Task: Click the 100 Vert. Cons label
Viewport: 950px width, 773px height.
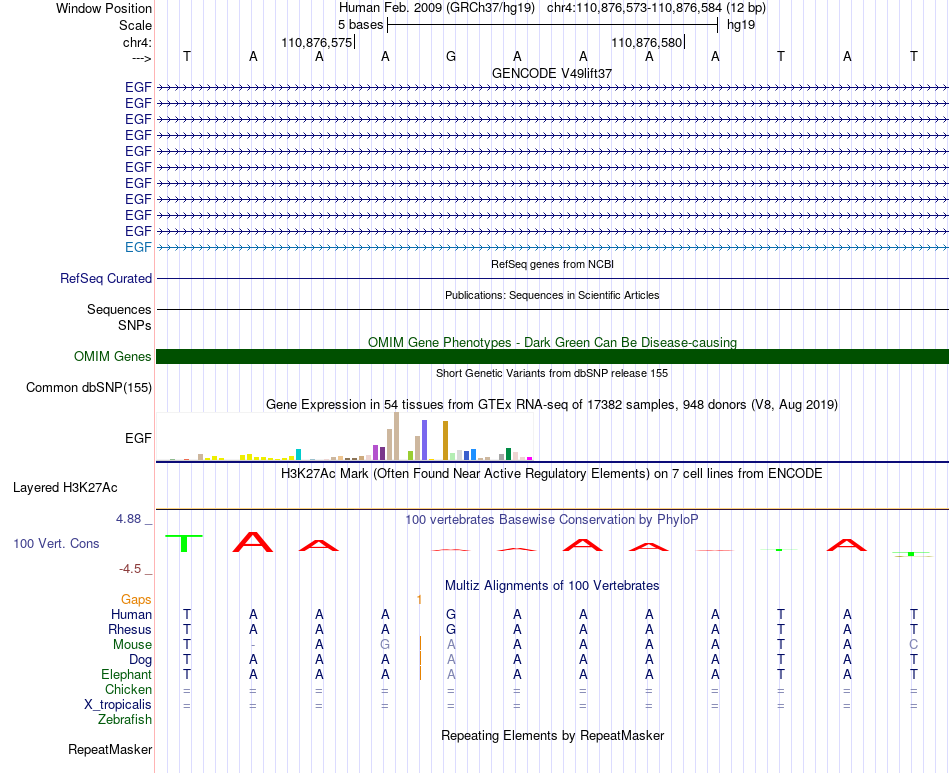Action: click(x=56, y=543)
